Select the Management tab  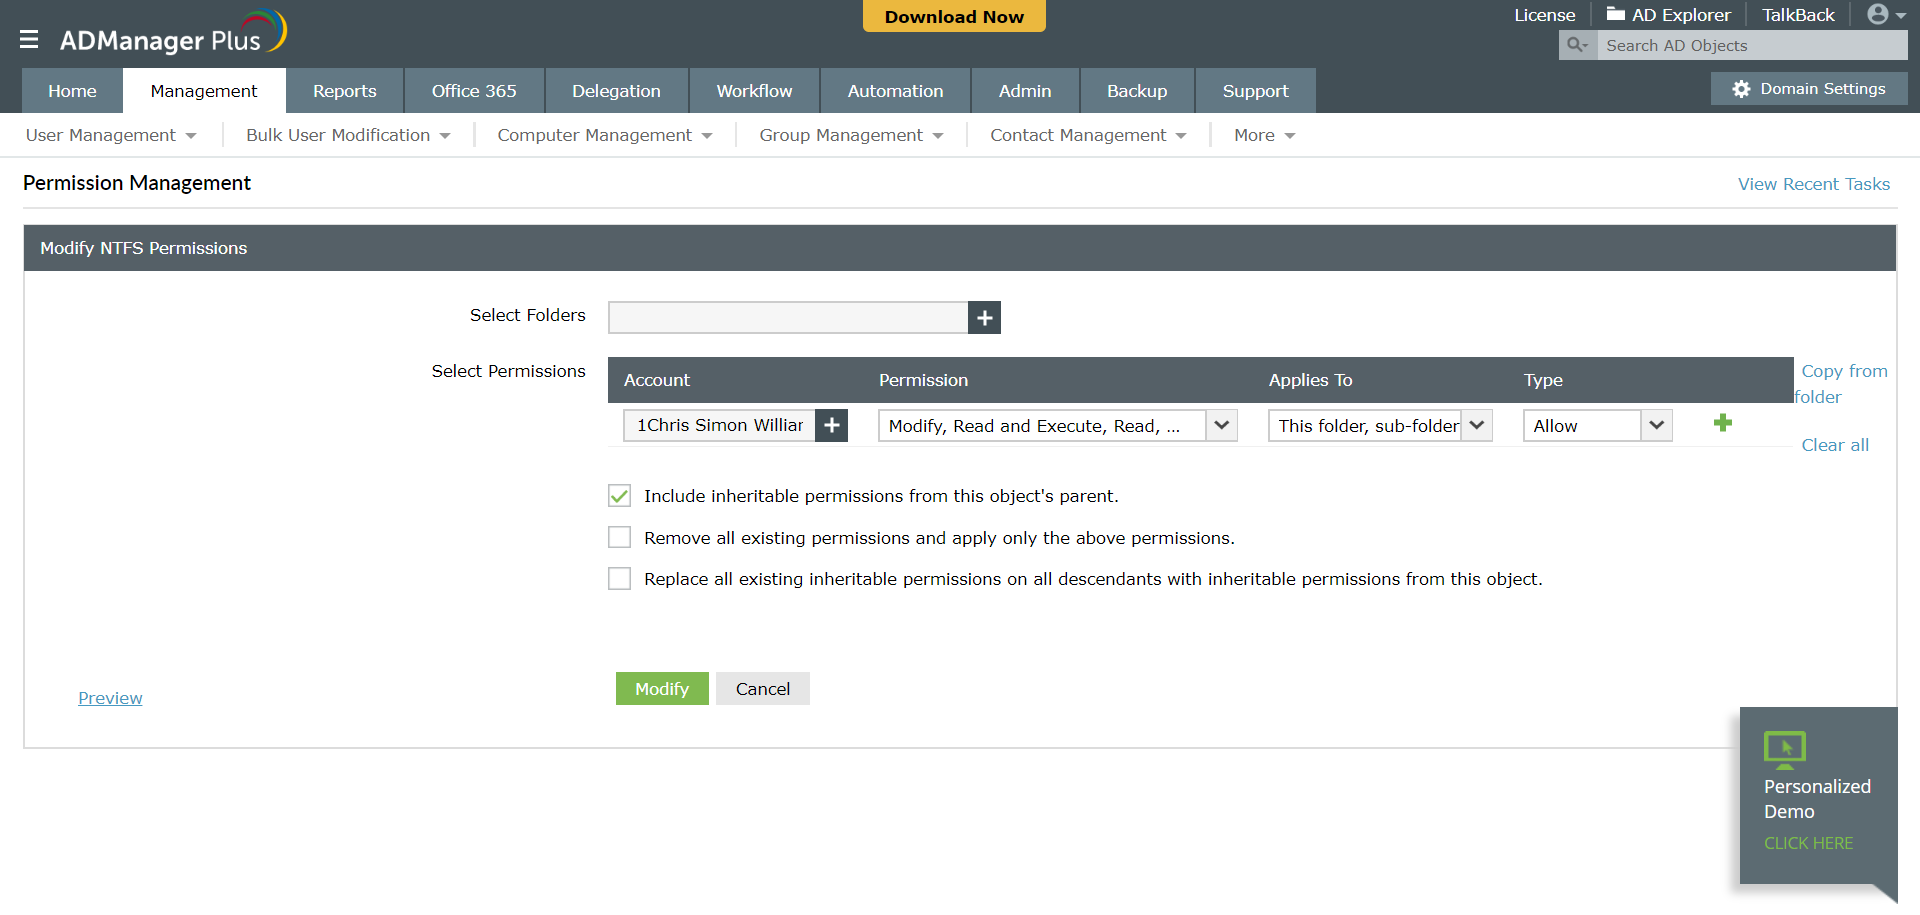204,91
